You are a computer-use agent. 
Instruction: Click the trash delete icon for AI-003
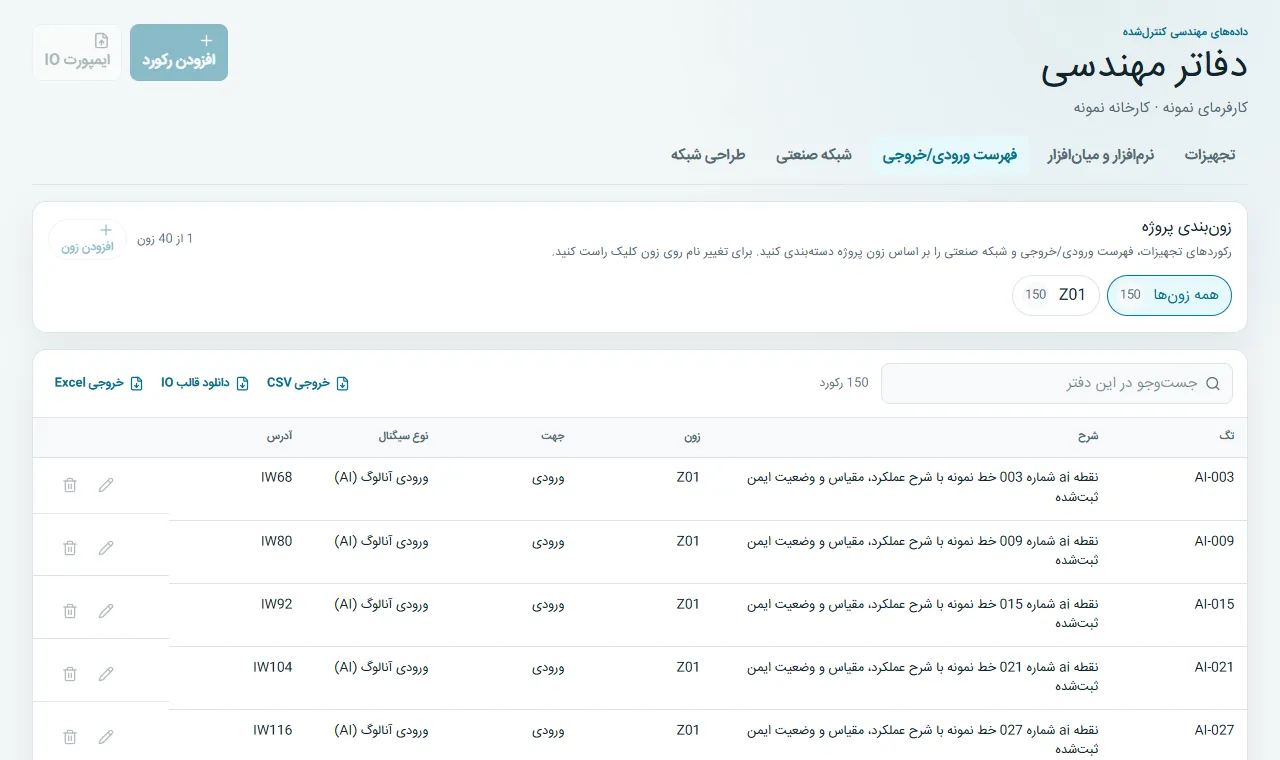tap(70, 485)
